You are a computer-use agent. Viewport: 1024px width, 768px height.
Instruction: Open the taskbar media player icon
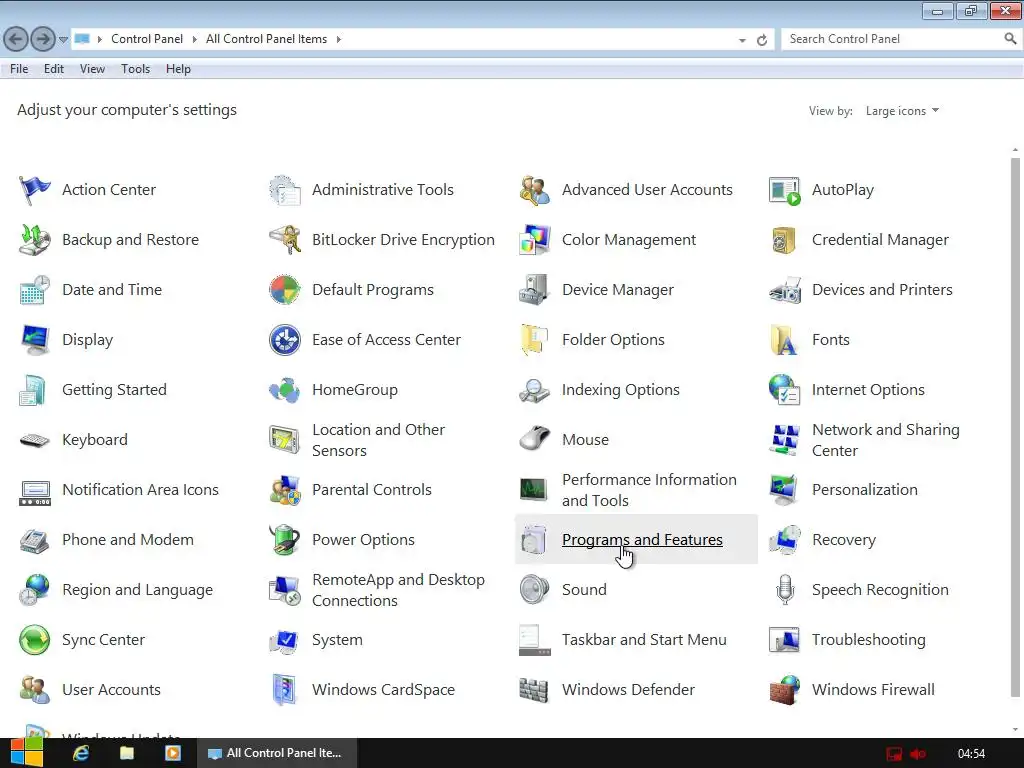[x=172, y=754]
